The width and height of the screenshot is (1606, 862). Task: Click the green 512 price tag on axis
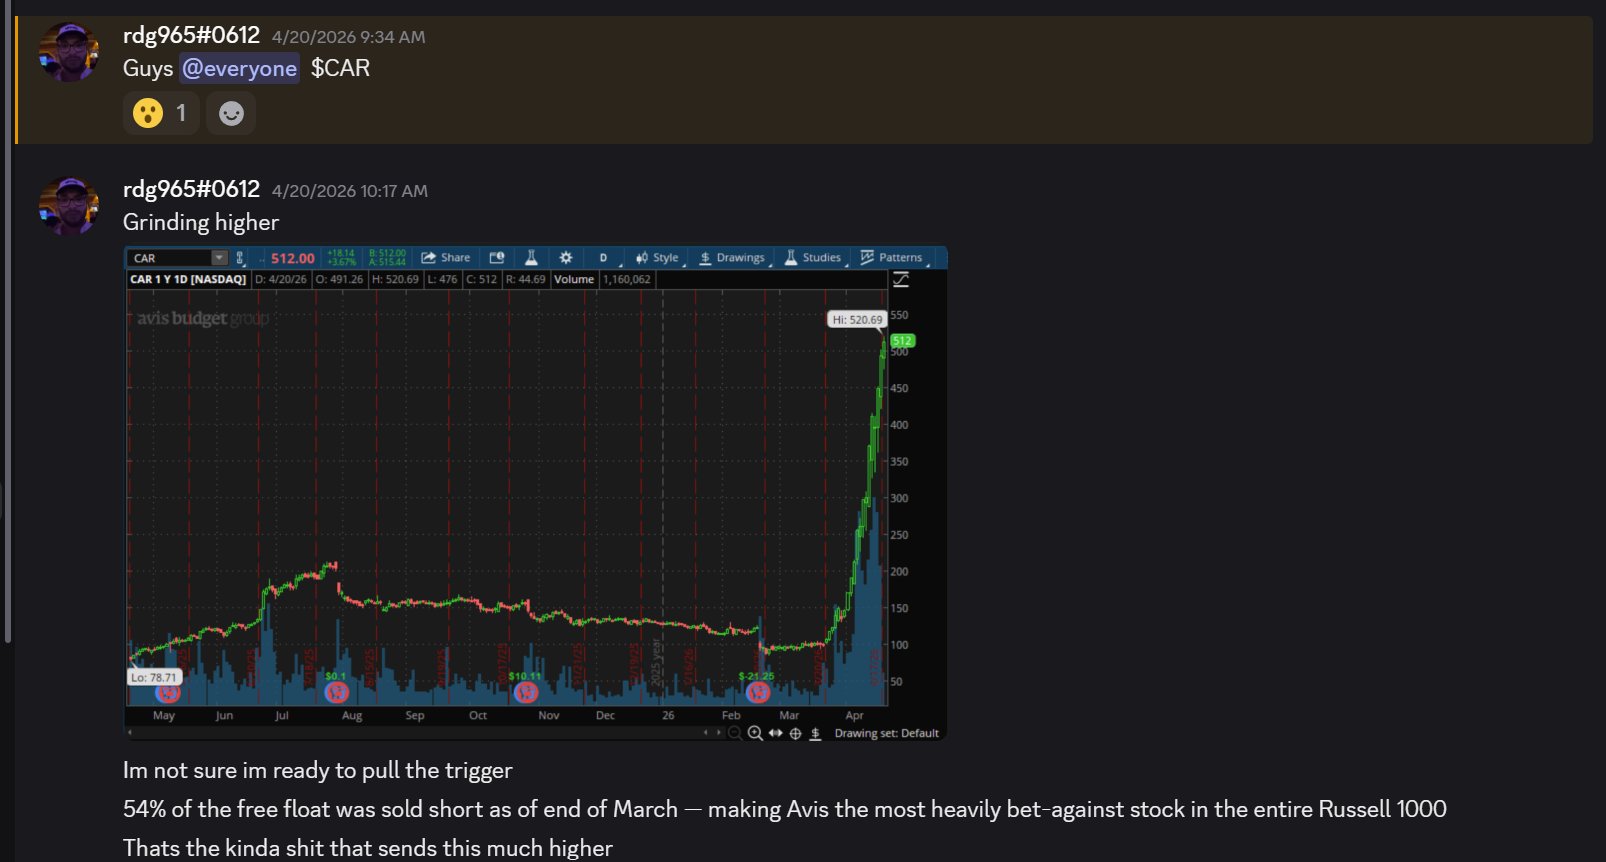[x=902, y=341]
